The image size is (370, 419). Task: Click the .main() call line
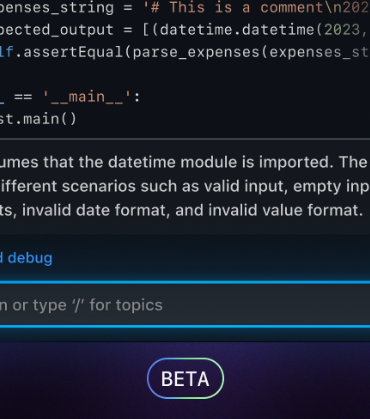[38, 119]
